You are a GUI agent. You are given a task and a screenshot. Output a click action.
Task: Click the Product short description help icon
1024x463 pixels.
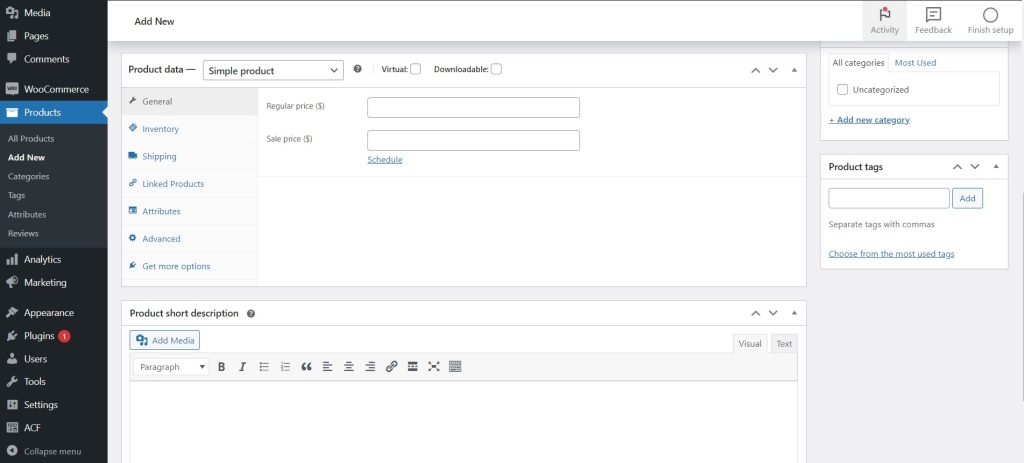click(x=251, y=313)
